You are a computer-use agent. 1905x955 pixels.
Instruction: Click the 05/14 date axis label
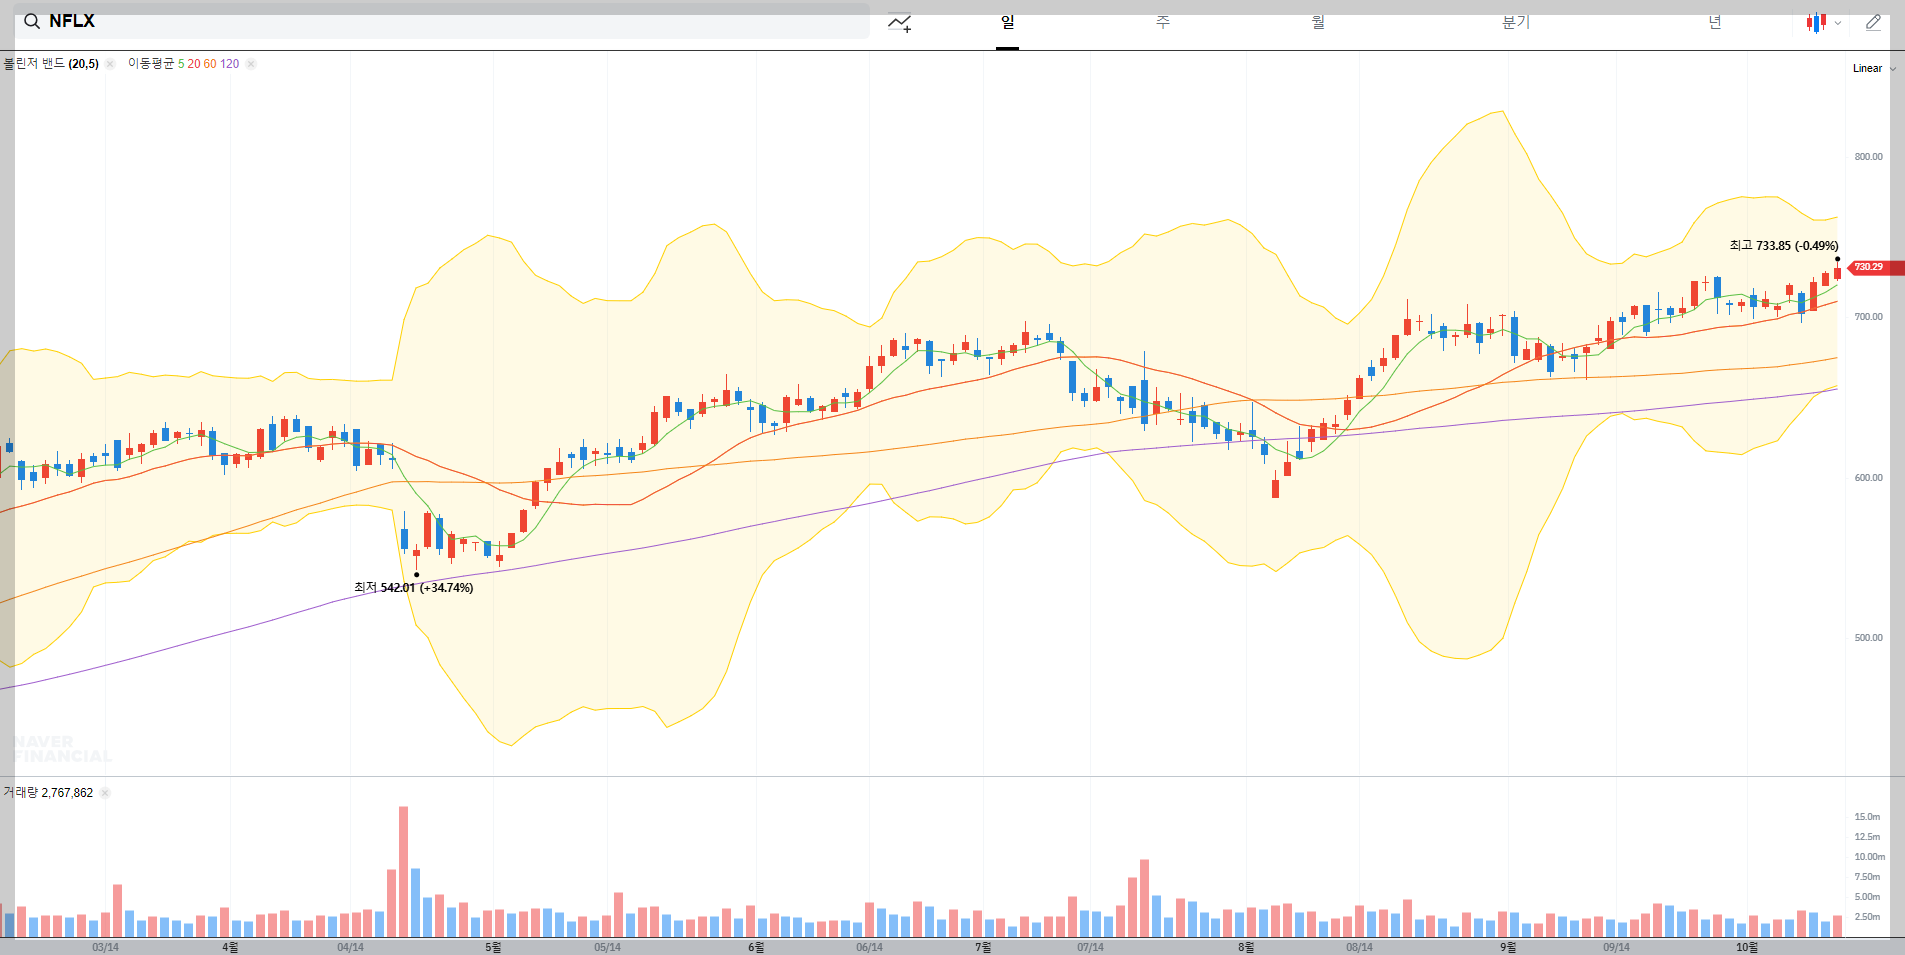[607, 947]
